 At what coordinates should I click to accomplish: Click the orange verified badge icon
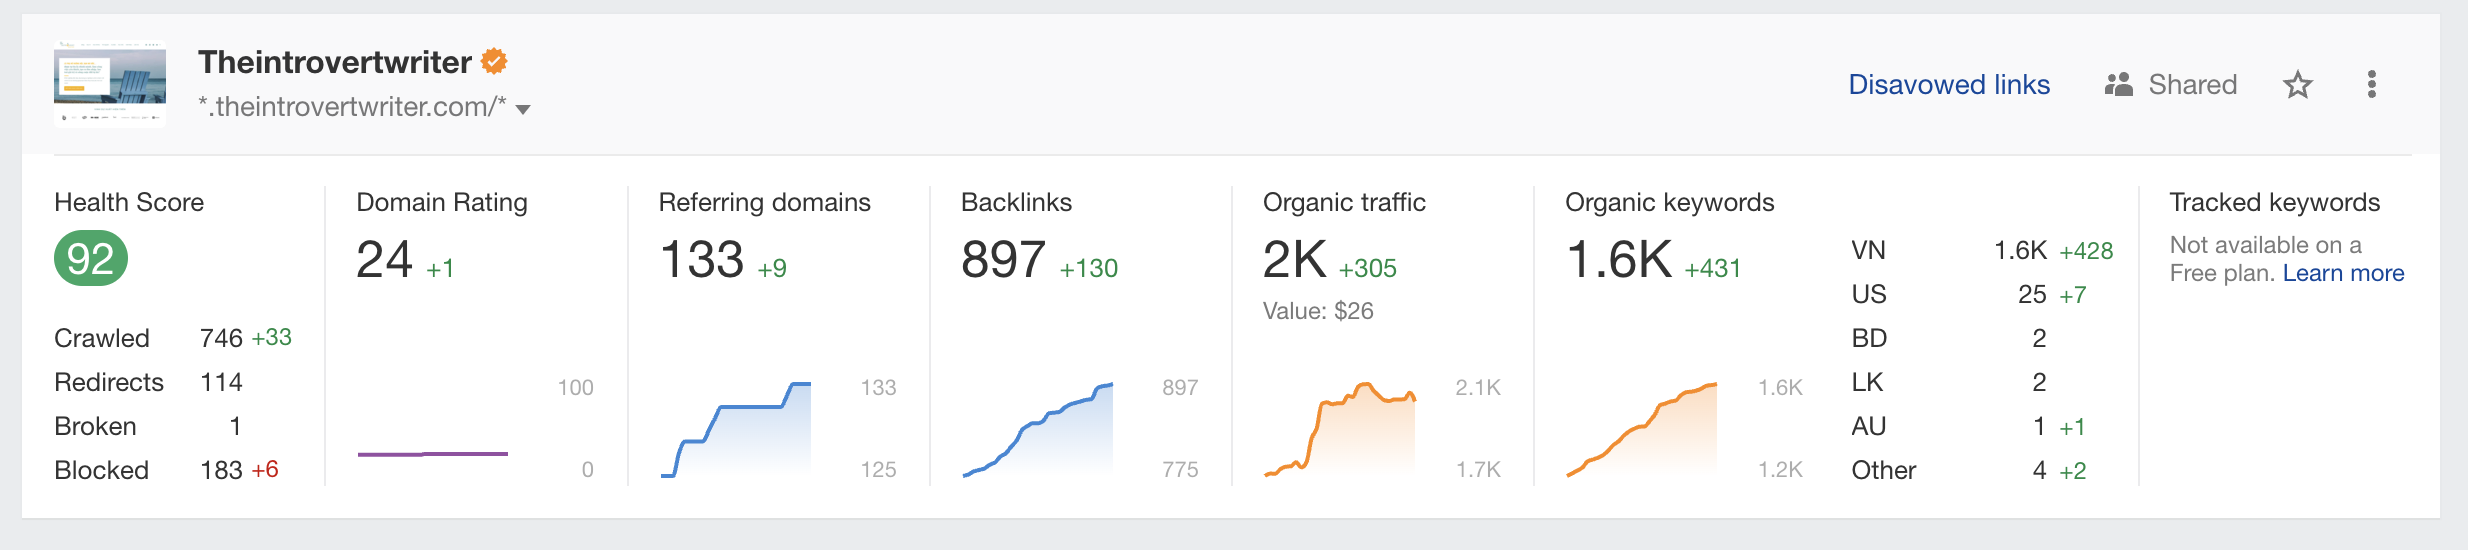494,61
